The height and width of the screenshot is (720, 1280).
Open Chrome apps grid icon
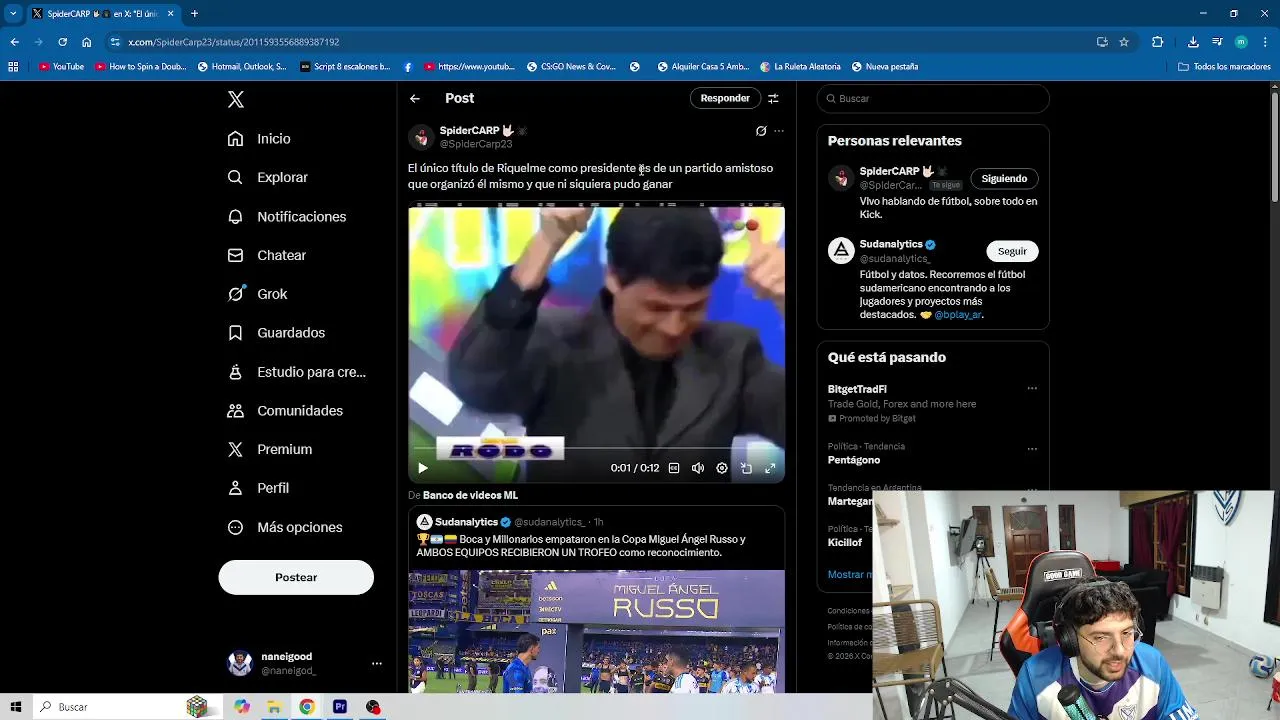click(13, 67)
